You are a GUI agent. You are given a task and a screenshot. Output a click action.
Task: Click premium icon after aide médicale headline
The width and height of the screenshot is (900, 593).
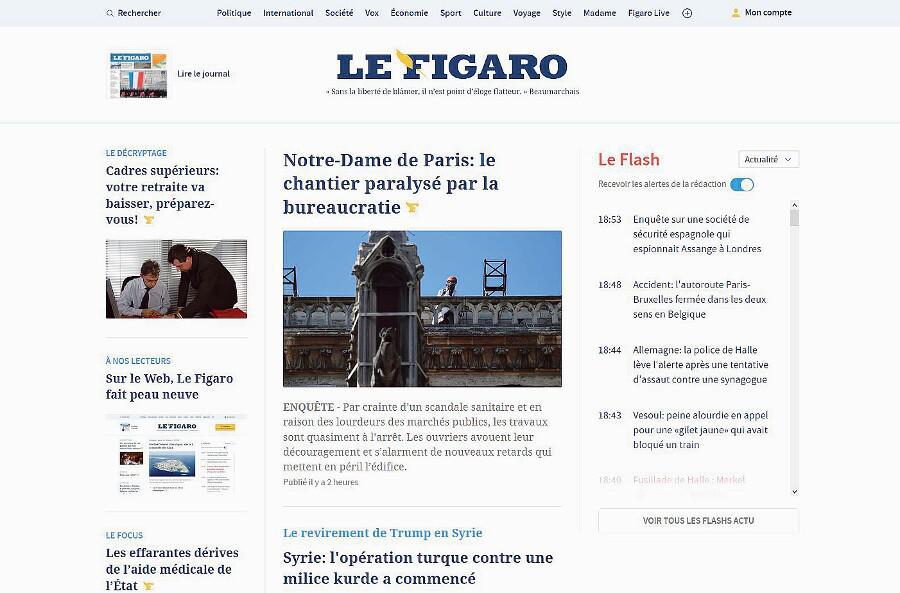[149, 586]
